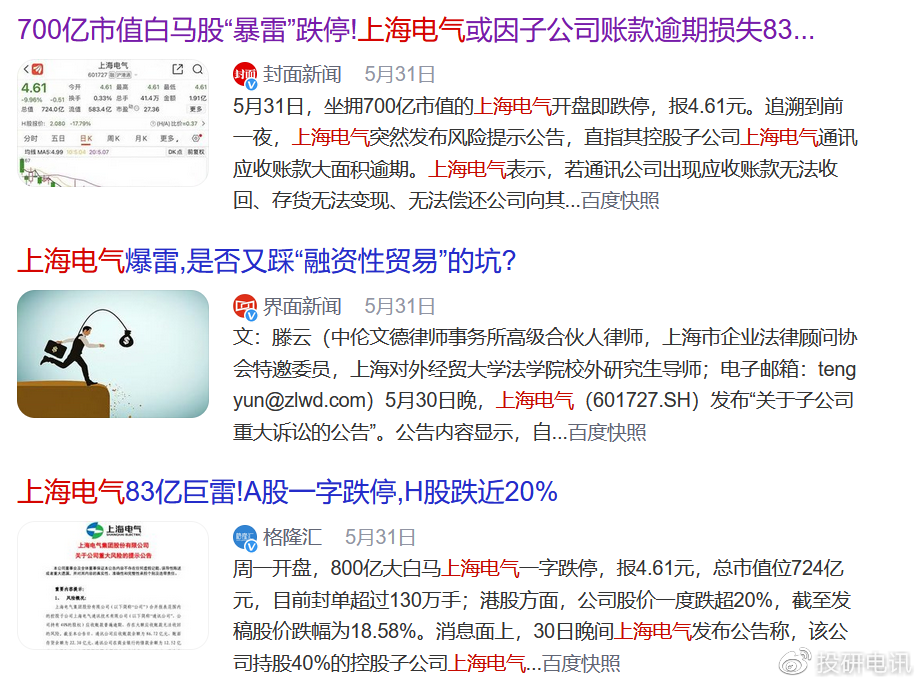The width and height of the screenshot is (921, 685).
Task: Click the snippet text beginning 5月31日,坐拥700亿市值
Action: click(545, 153)
